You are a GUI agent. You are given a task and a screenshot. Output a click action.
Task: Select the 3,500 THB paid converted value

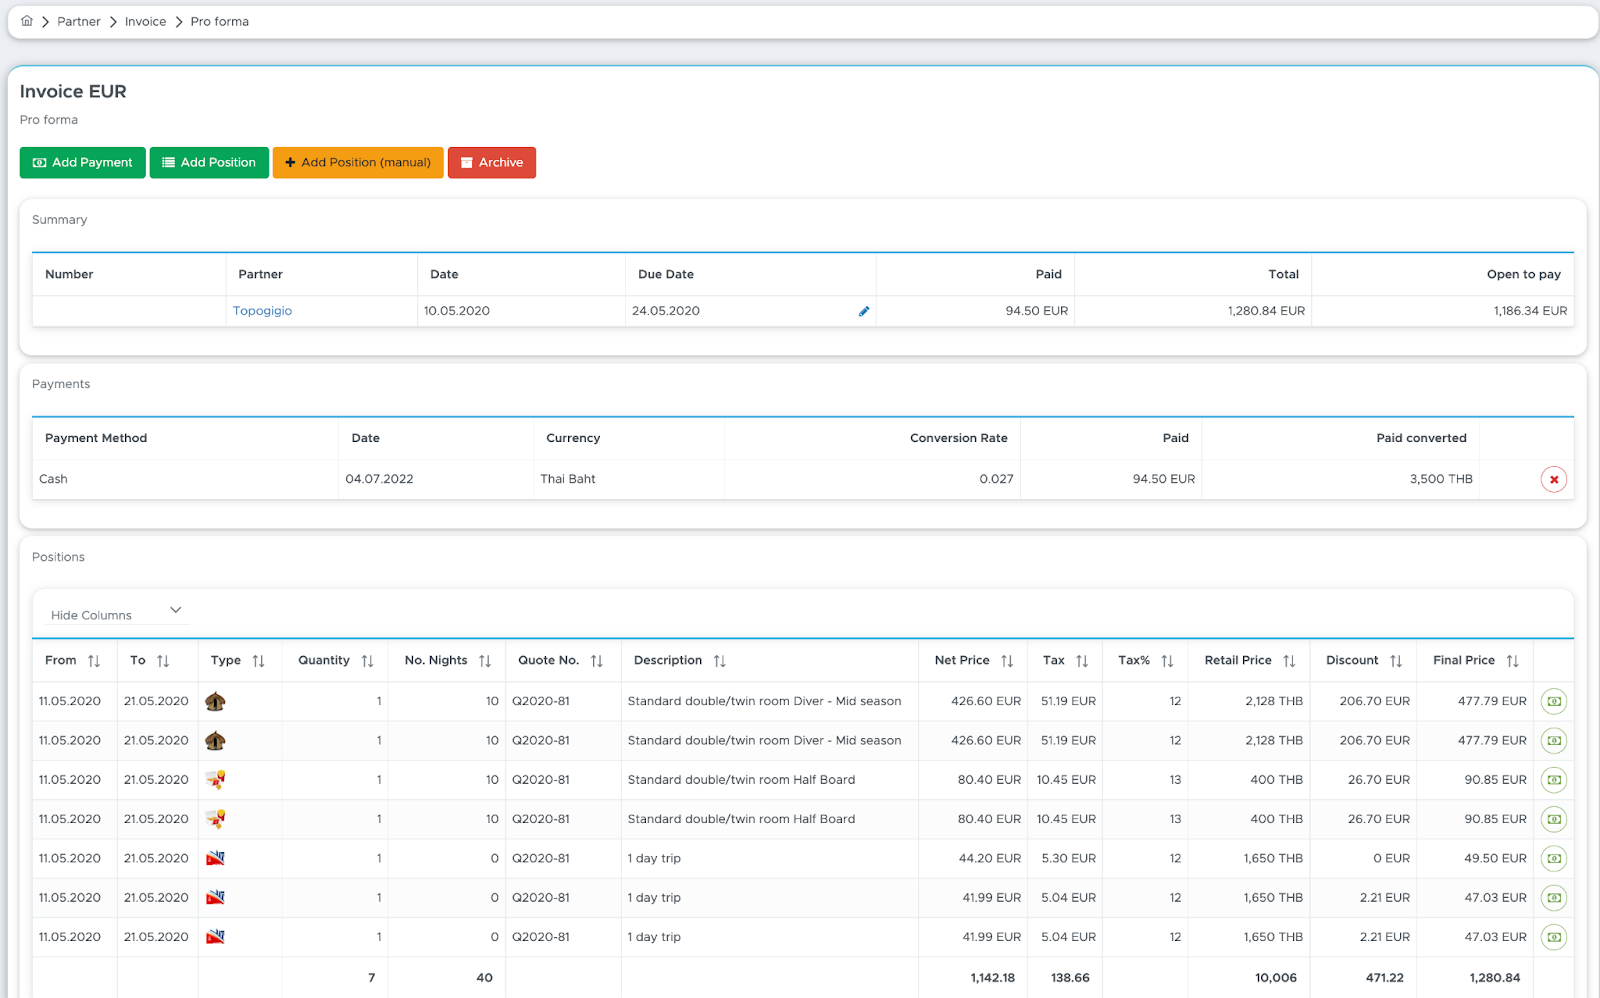click(x=1441, y=479)
